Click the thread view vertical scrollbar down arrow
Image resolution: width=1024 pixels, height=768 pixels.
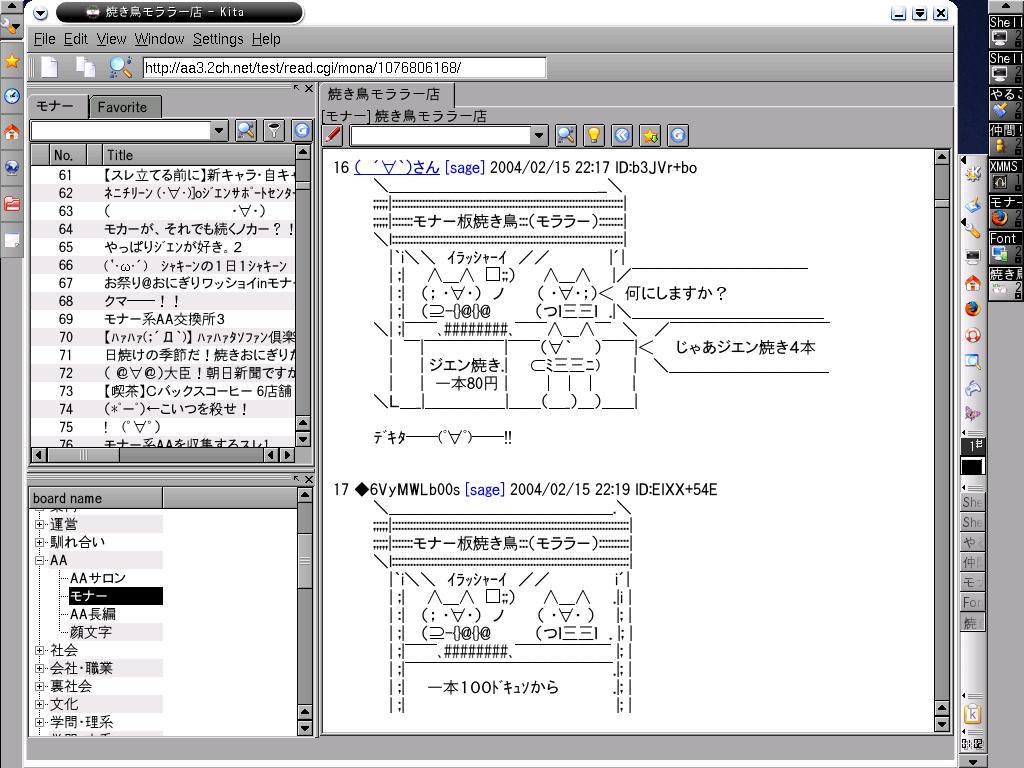click(942, 724)
